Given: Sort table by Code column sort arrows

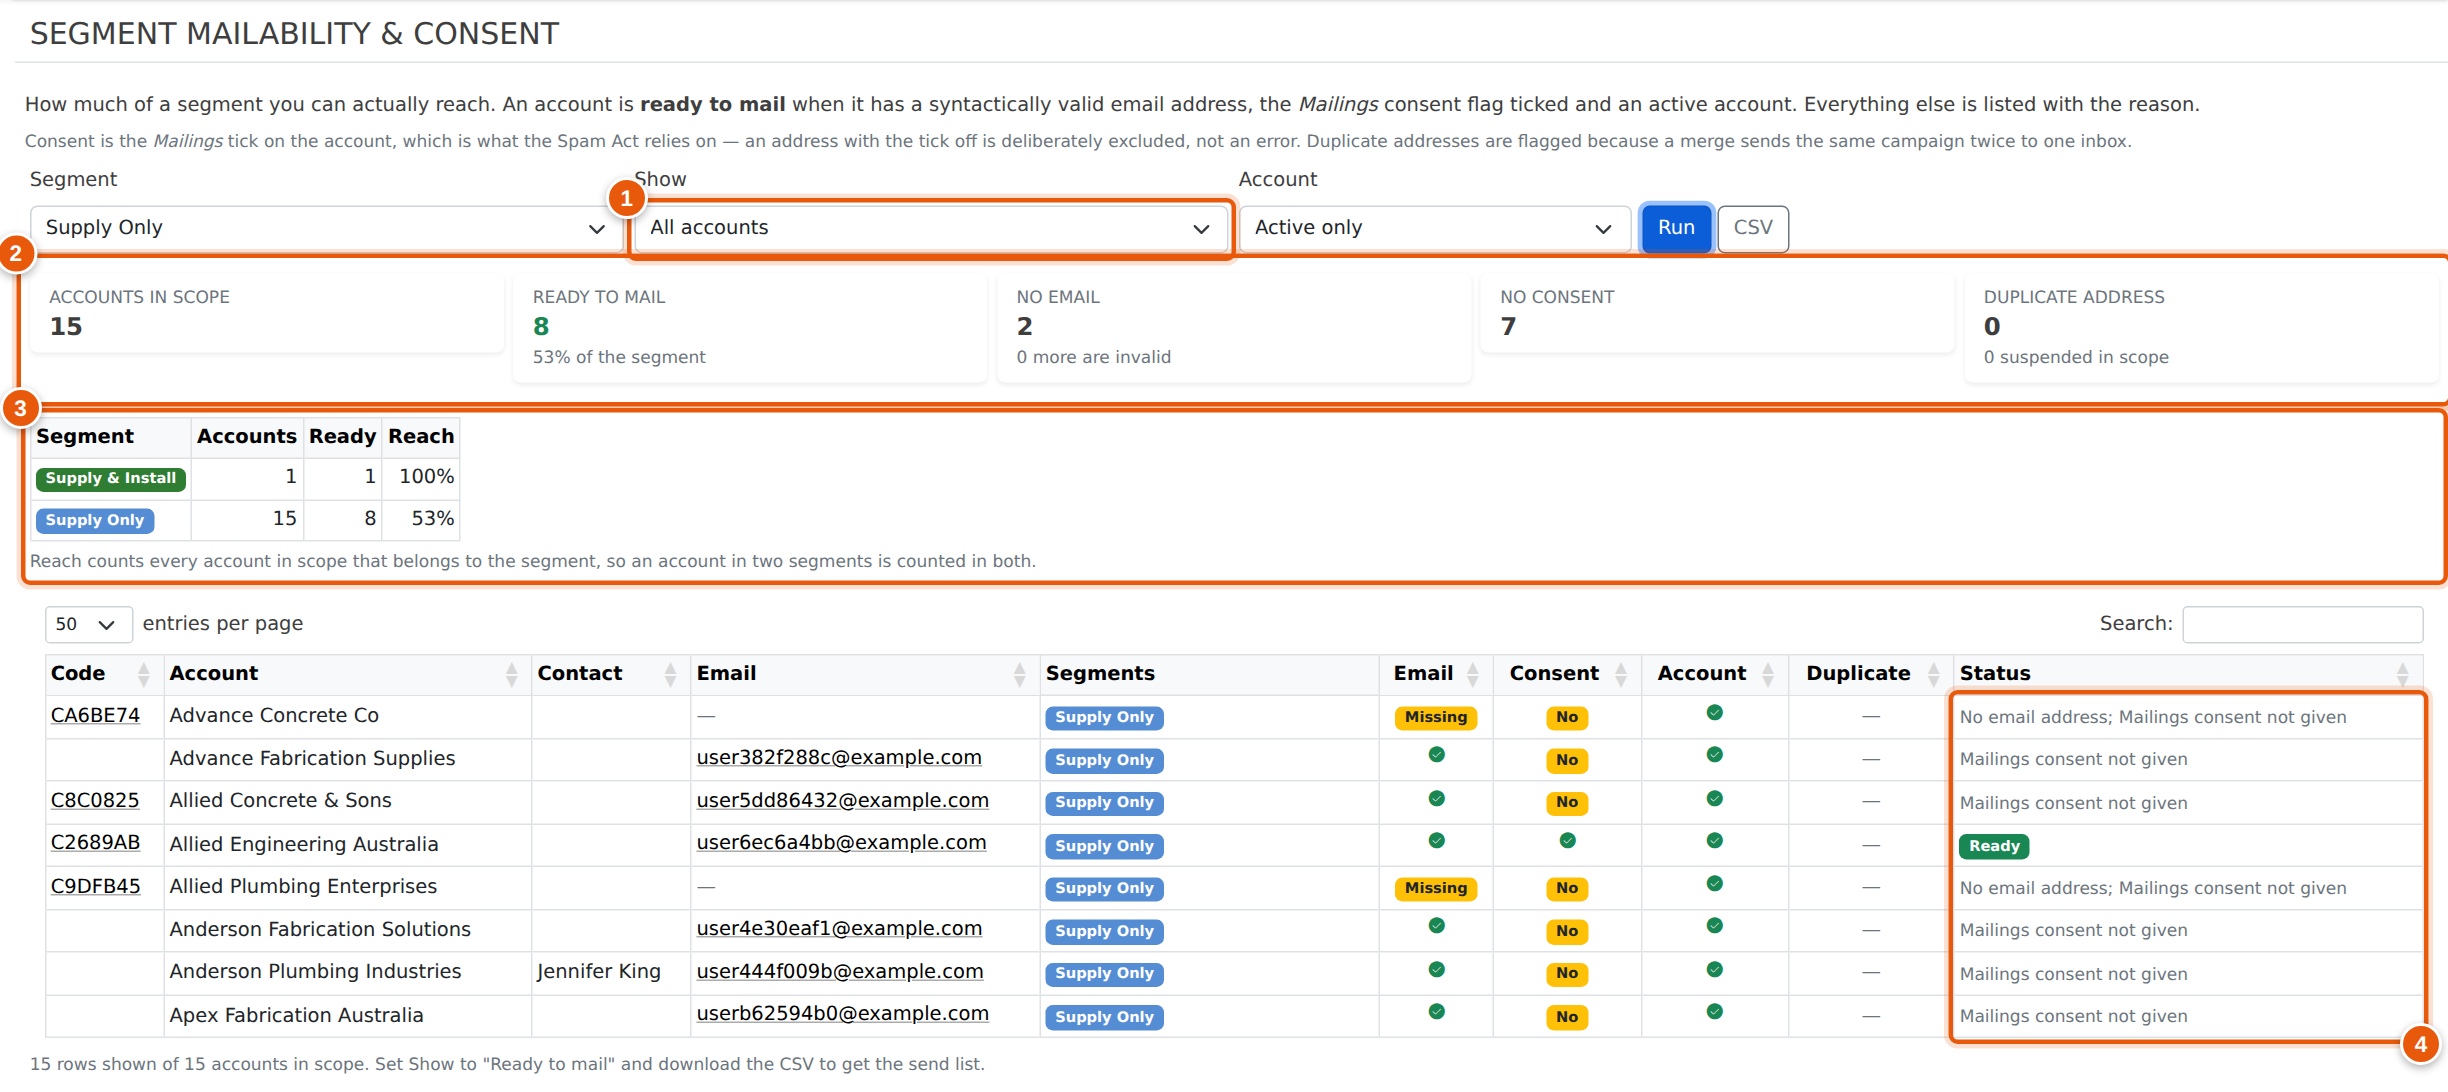Looking at the screenshot, I should tap(144, 675).
